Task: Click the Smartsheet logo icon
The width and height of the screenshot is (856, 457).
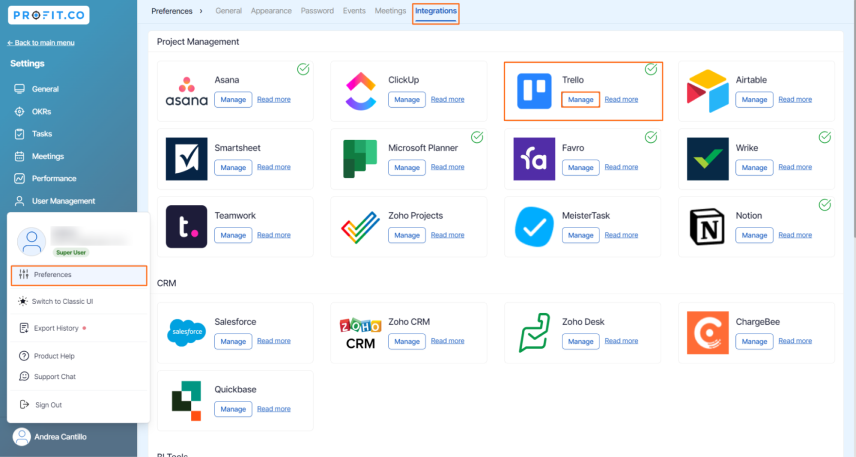Action: [187, 159]
